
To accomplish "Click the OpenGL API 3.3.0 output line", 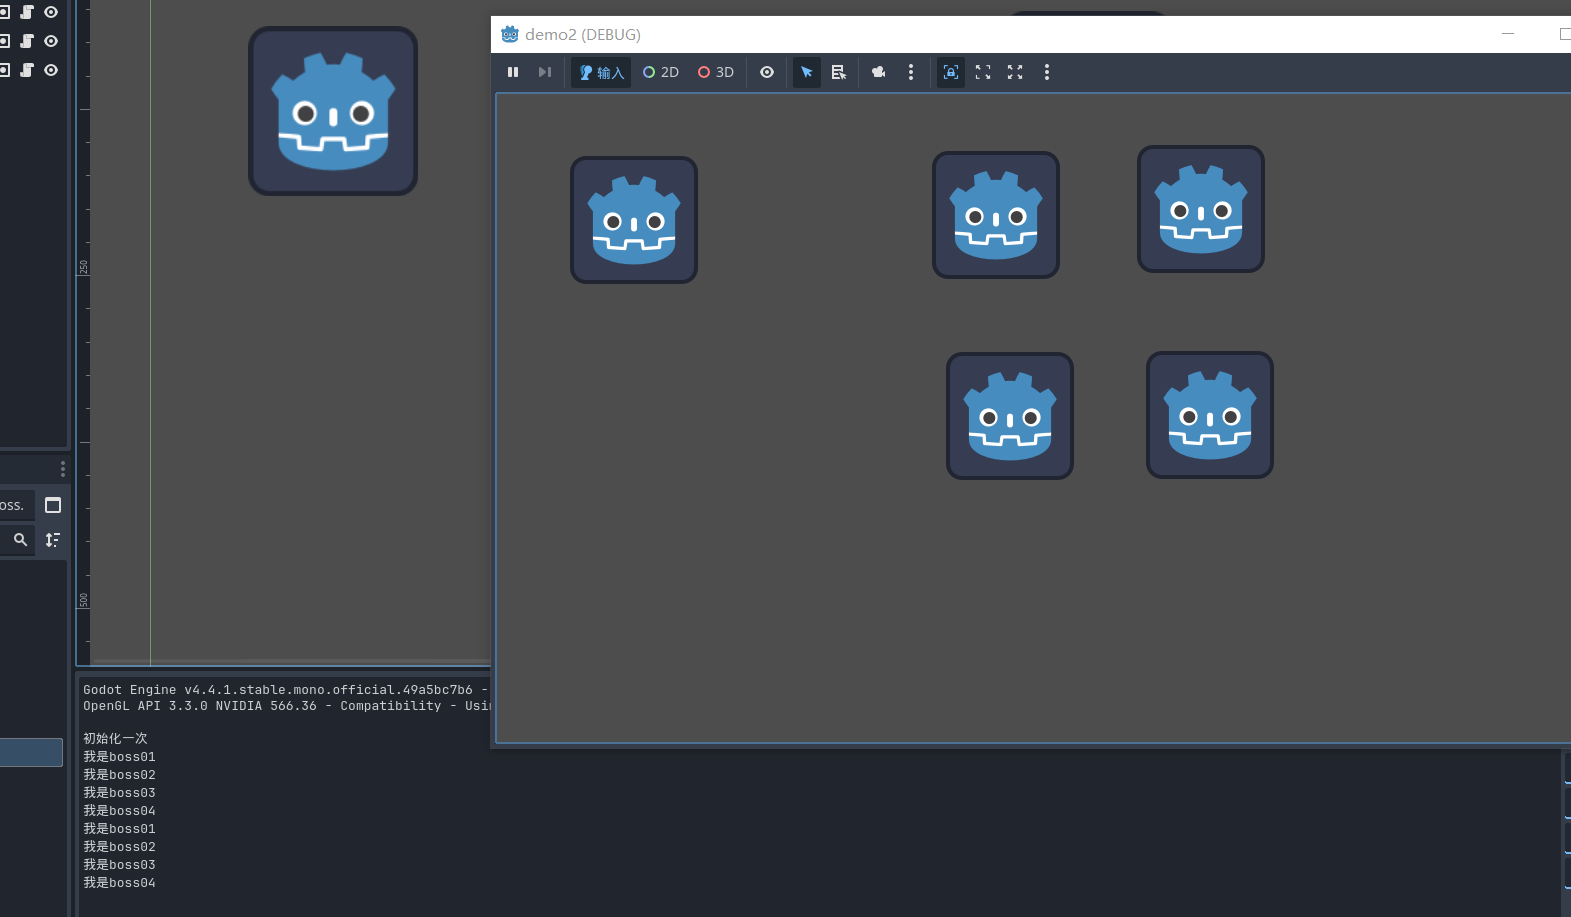I will [x=286, y=706].
